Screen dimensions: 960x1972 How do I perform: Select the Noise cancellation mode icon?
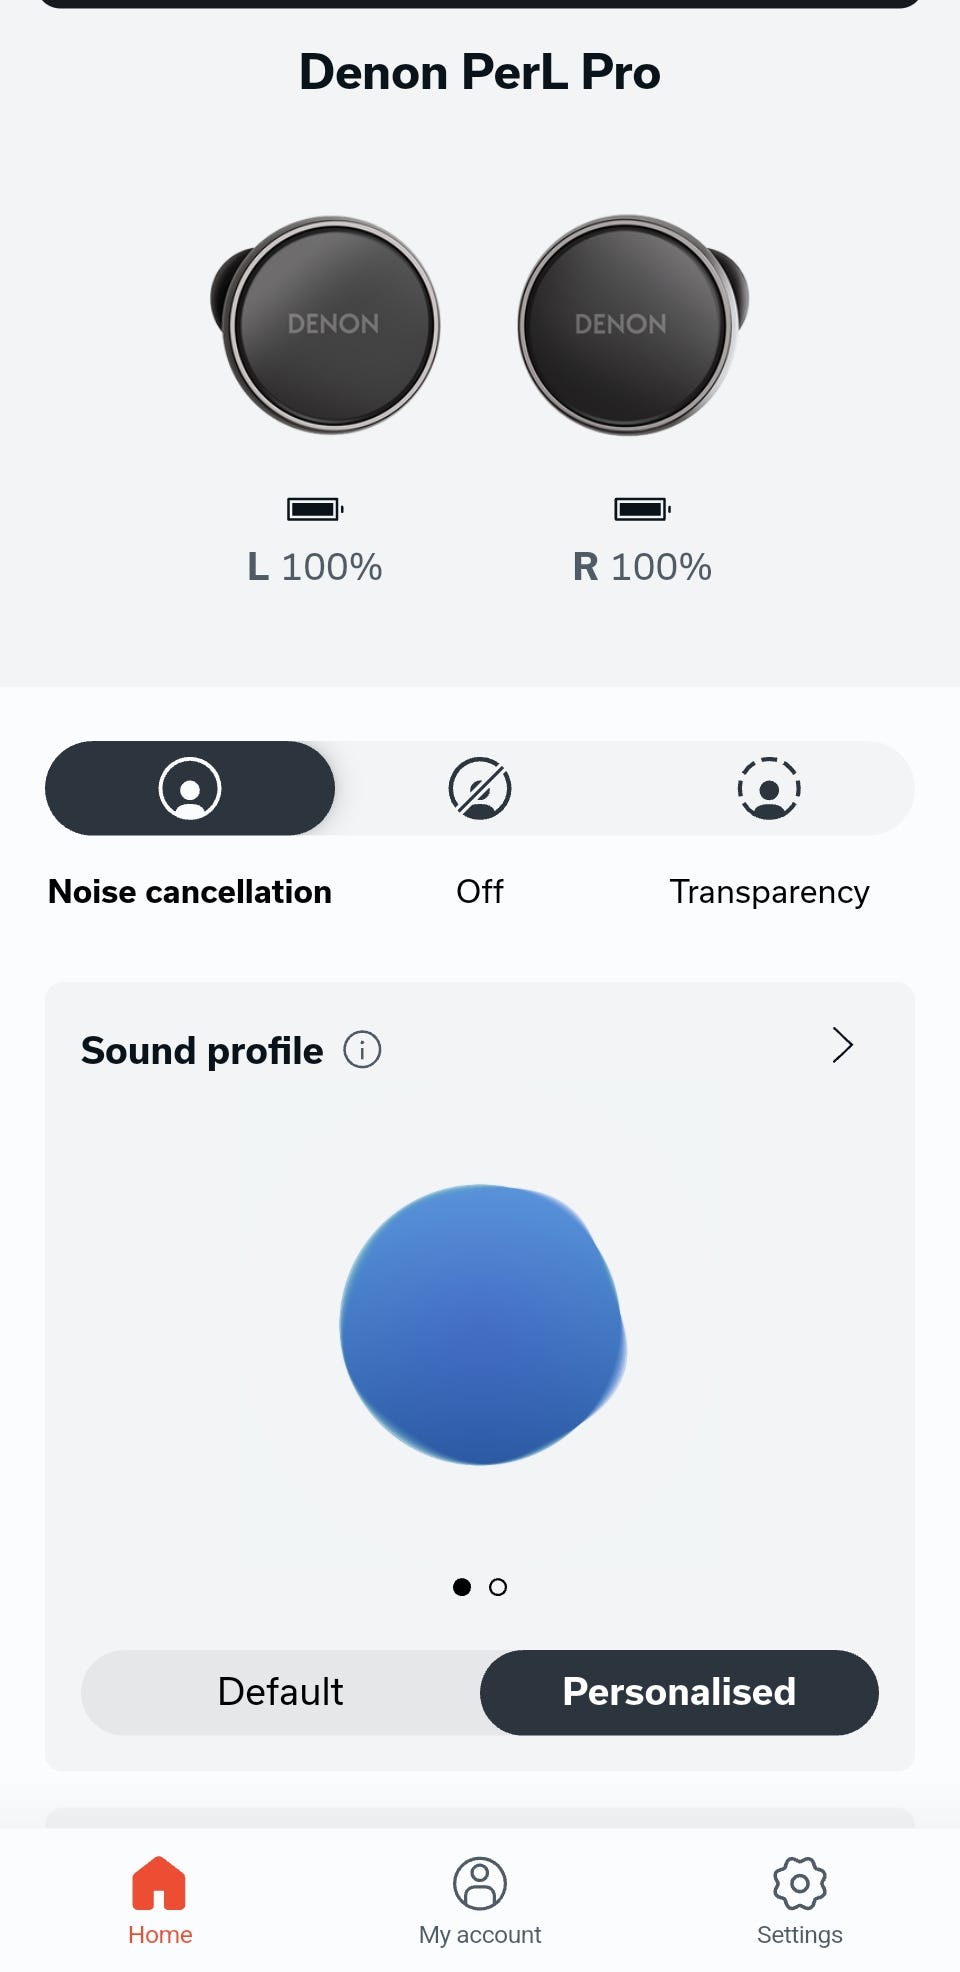pyautogui.click(x=190, y=788)
